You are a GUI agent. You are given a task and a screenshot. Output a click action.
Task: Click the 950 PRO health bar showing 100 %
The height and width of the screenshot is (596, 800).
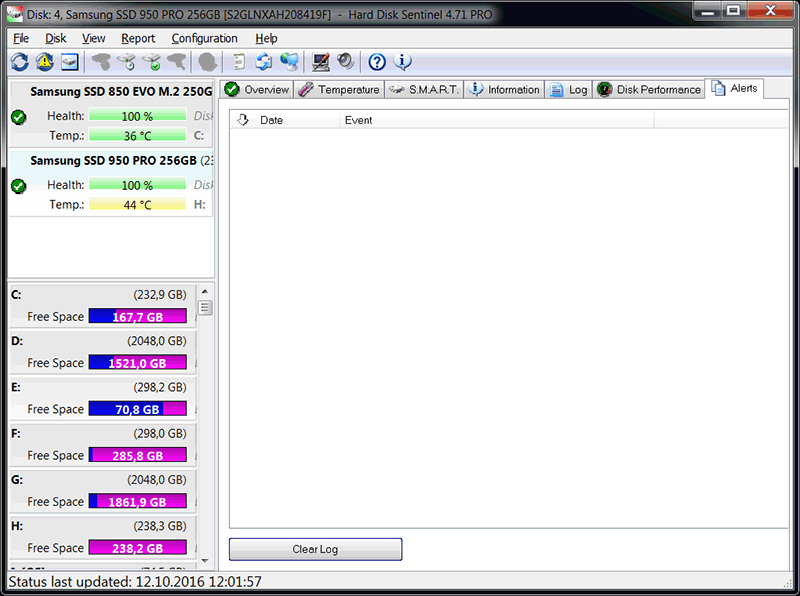[138, 185]
